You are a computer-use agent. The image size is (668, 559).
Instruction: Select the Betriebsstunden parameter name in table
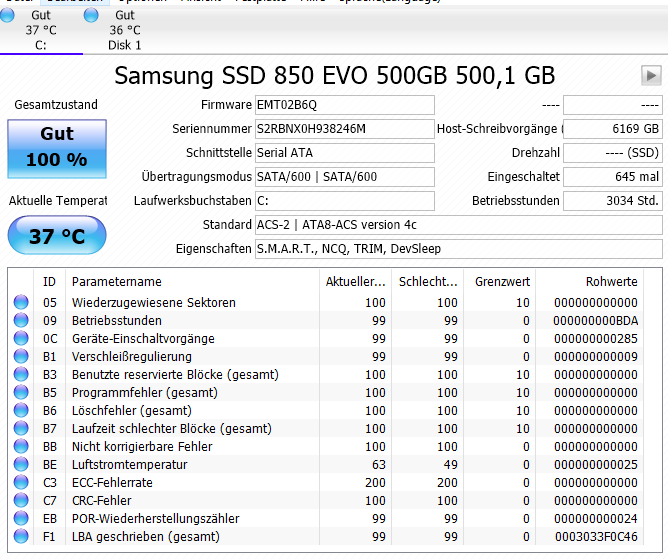[117, 320]
